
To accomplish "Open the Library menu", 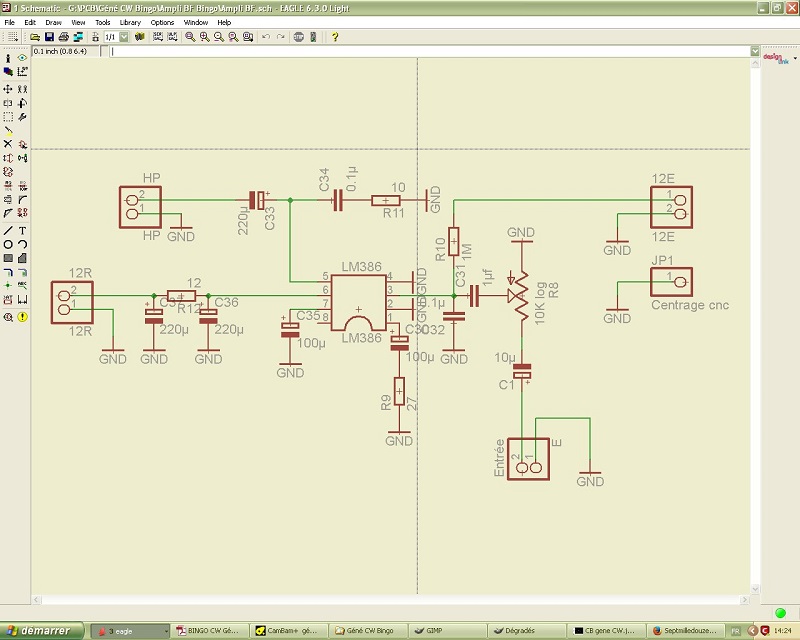I will click(x=130, y=22).
